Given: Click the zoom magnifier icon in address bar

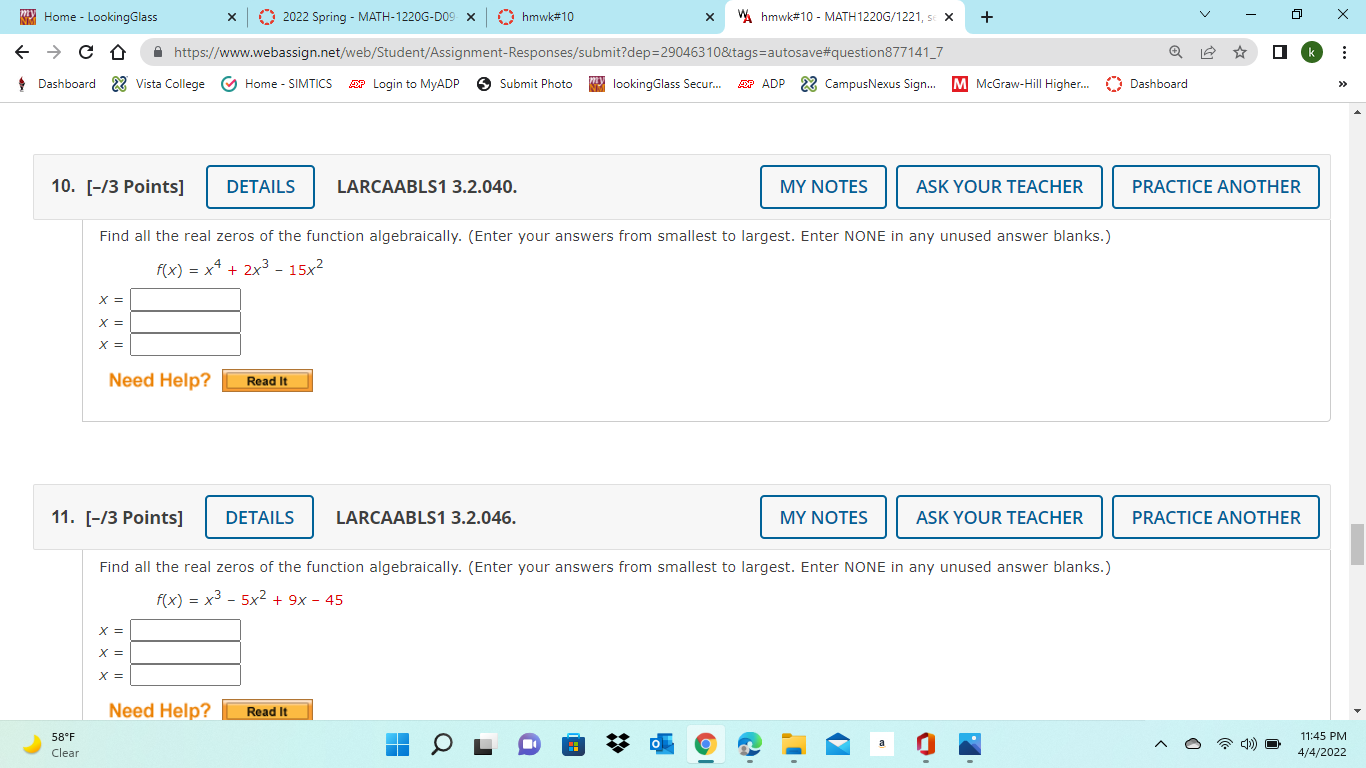Looking at the screenshot, I should click(1176, 52).
